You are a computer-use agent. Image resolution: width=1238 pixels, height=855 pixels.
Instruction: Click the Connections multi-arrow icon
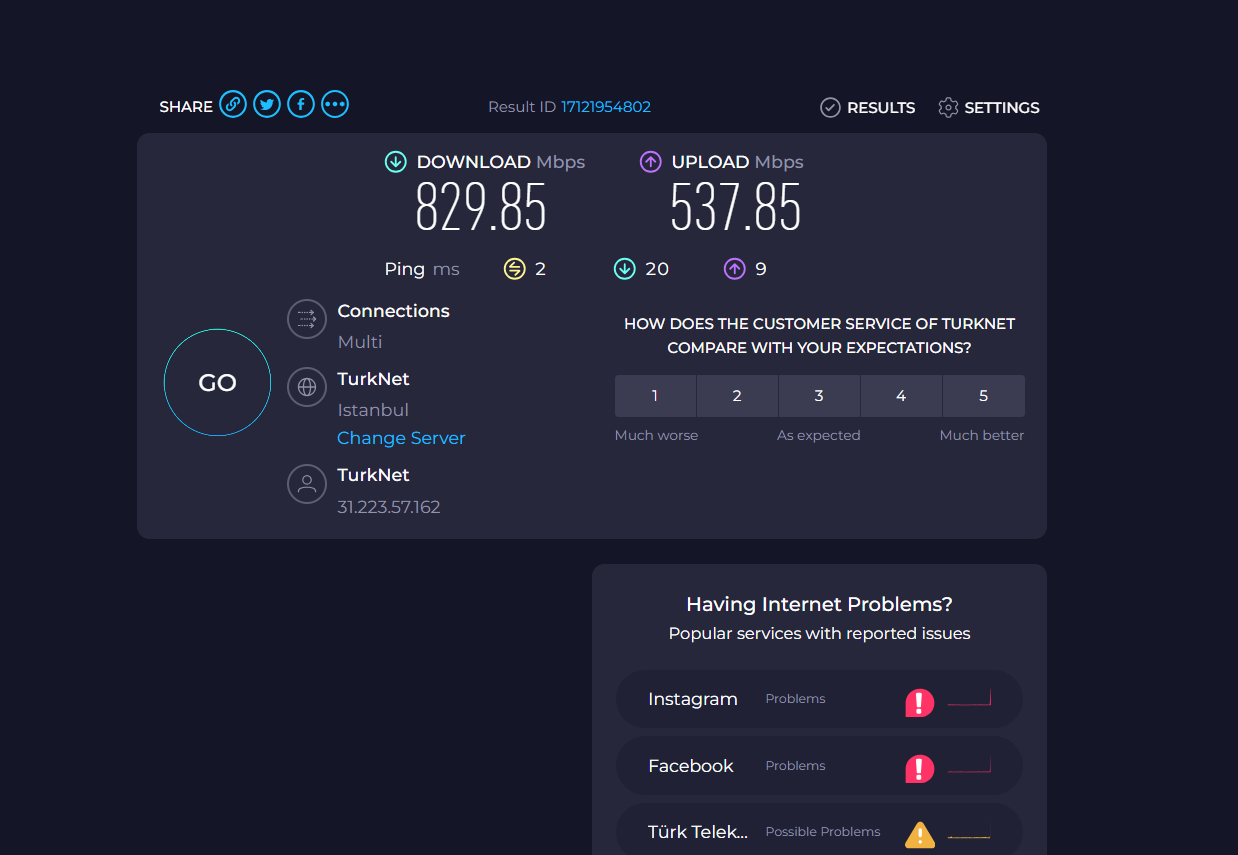(307, 319)
